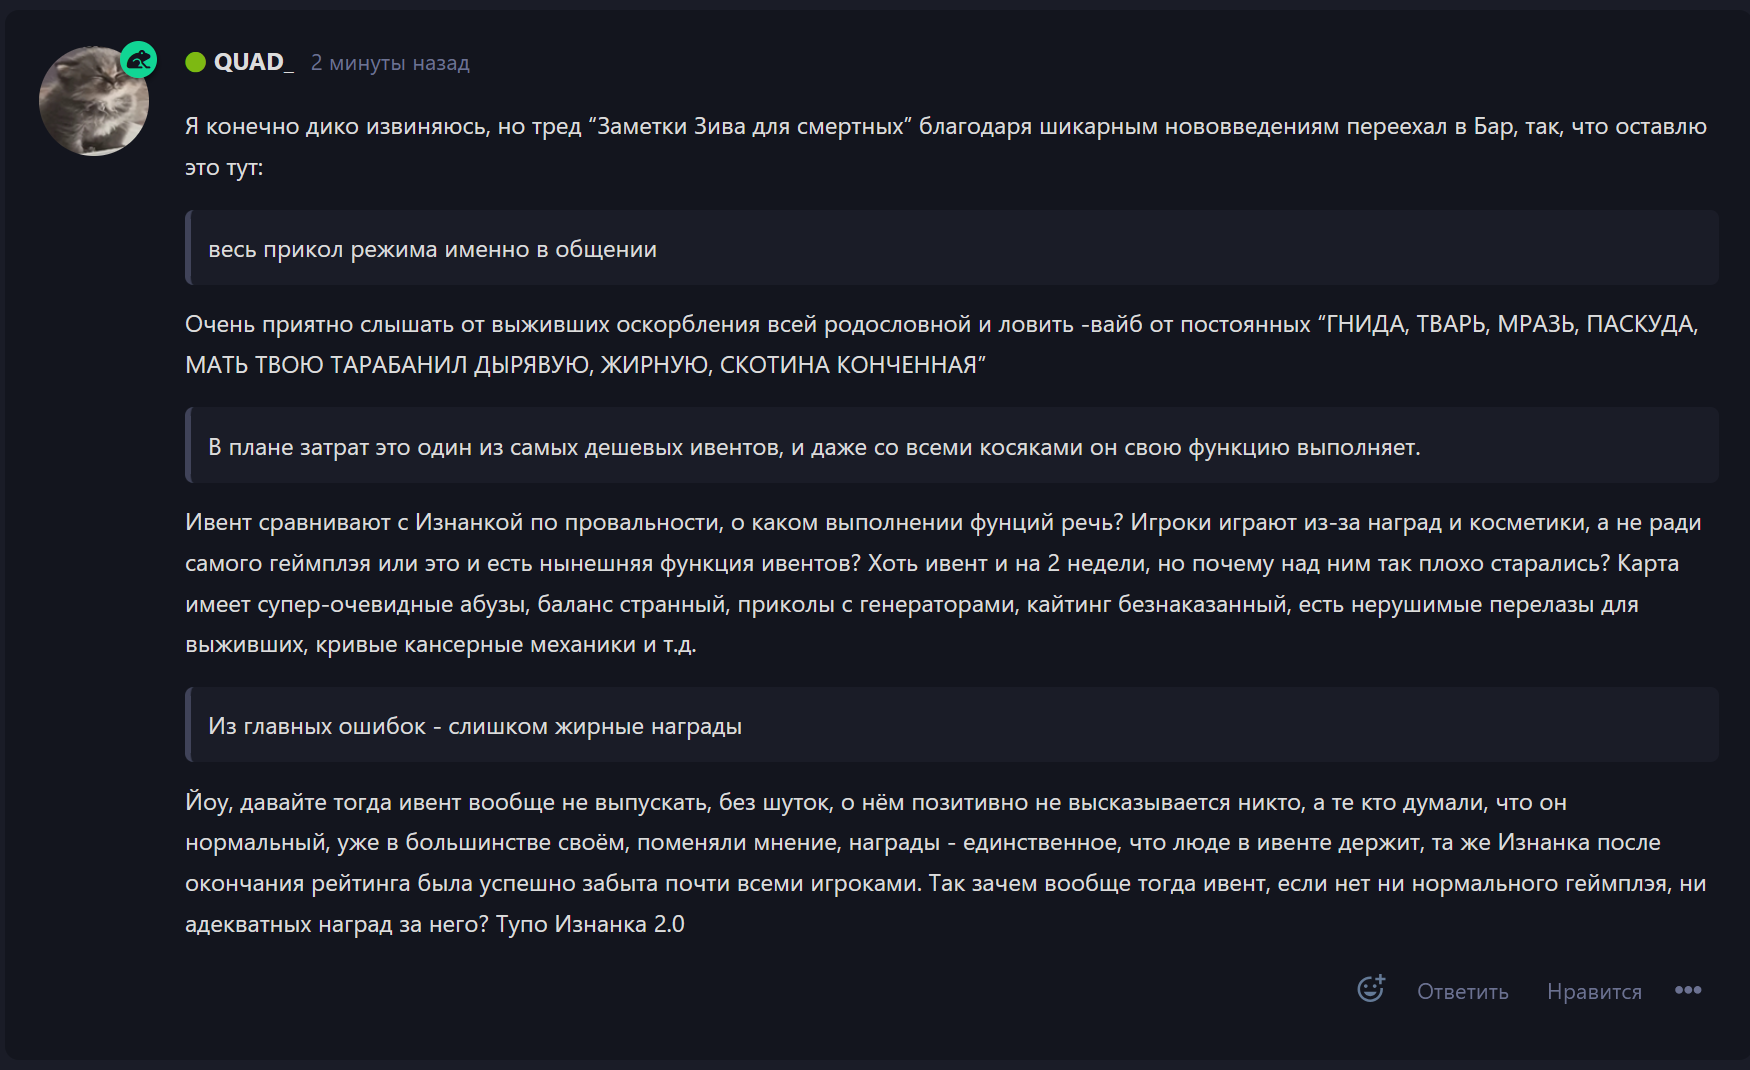The image size is (1750, 1070).
Task: Reply to the post with Ответить
Action: [1462, 991]
